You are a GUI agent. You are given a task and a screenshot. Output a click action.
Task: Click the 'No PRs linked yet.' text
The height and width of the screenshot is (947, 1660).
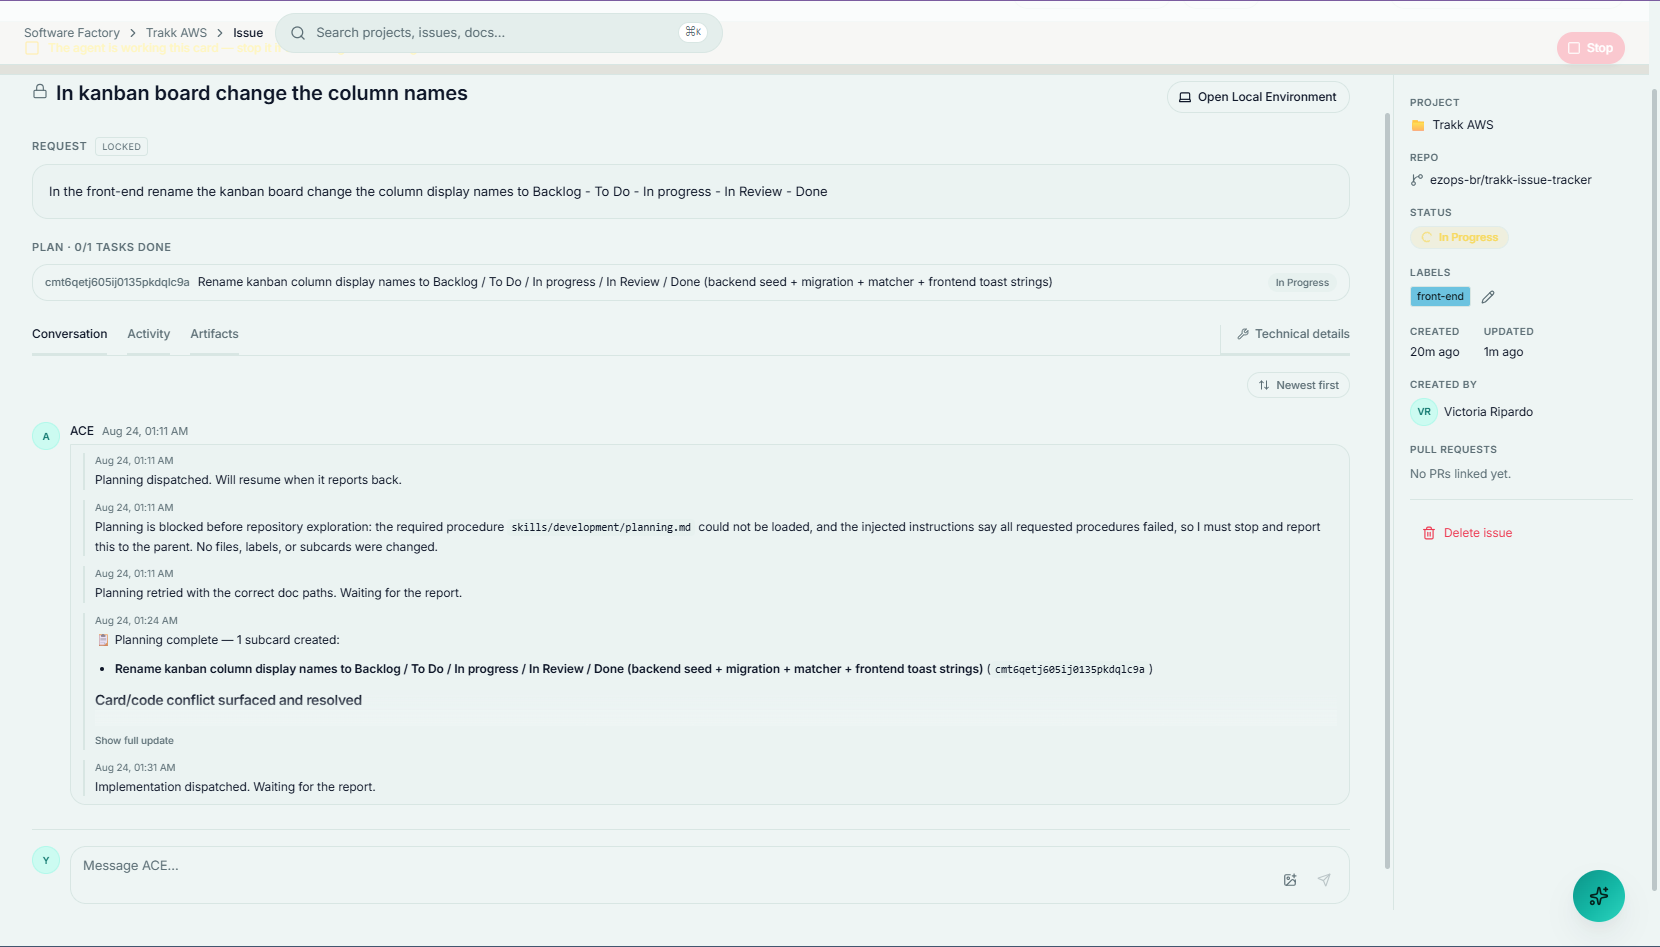point(1460,474)
